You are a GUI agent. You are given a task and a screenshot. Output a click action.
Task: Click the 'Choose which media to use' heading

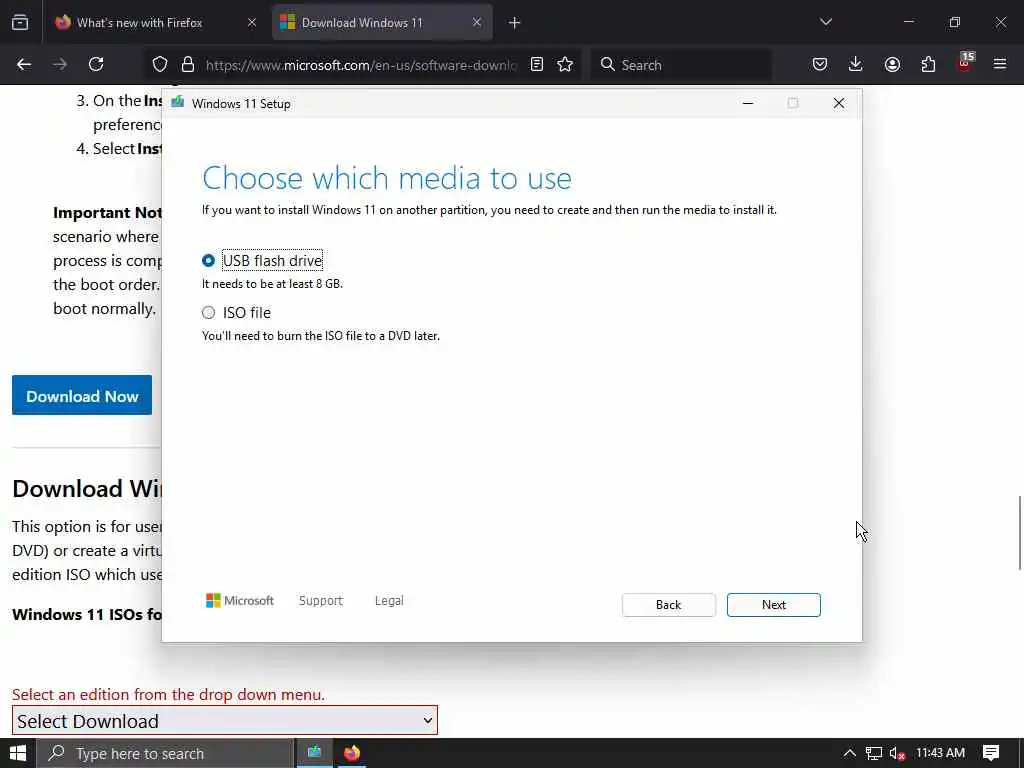click(387, 178)
